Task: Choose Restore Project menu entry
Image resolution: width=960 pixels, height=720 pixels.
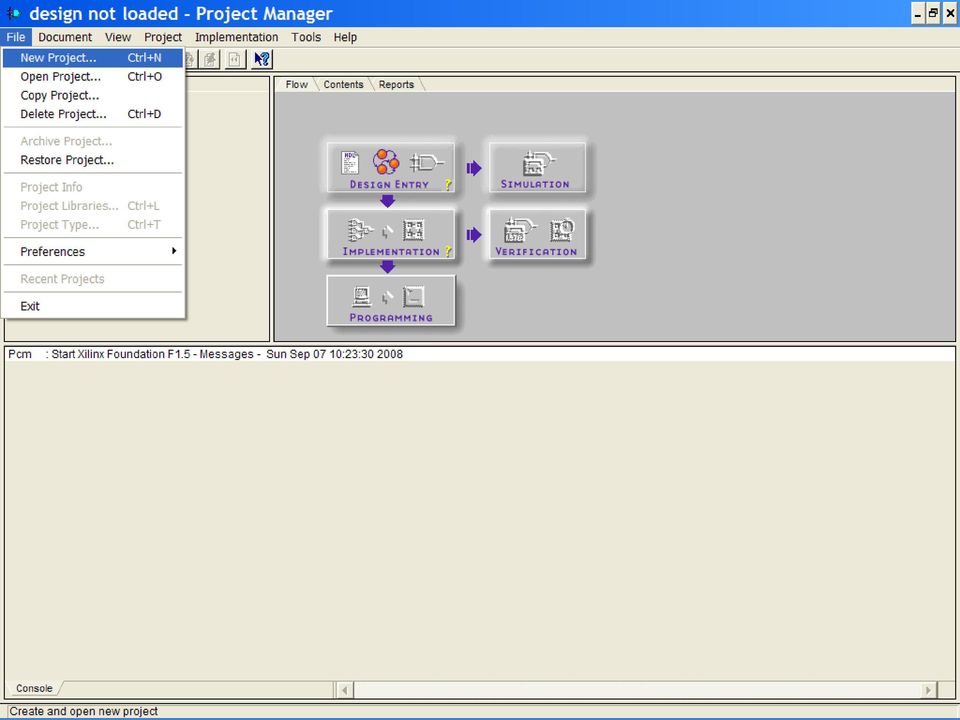Action: [93, 160]
